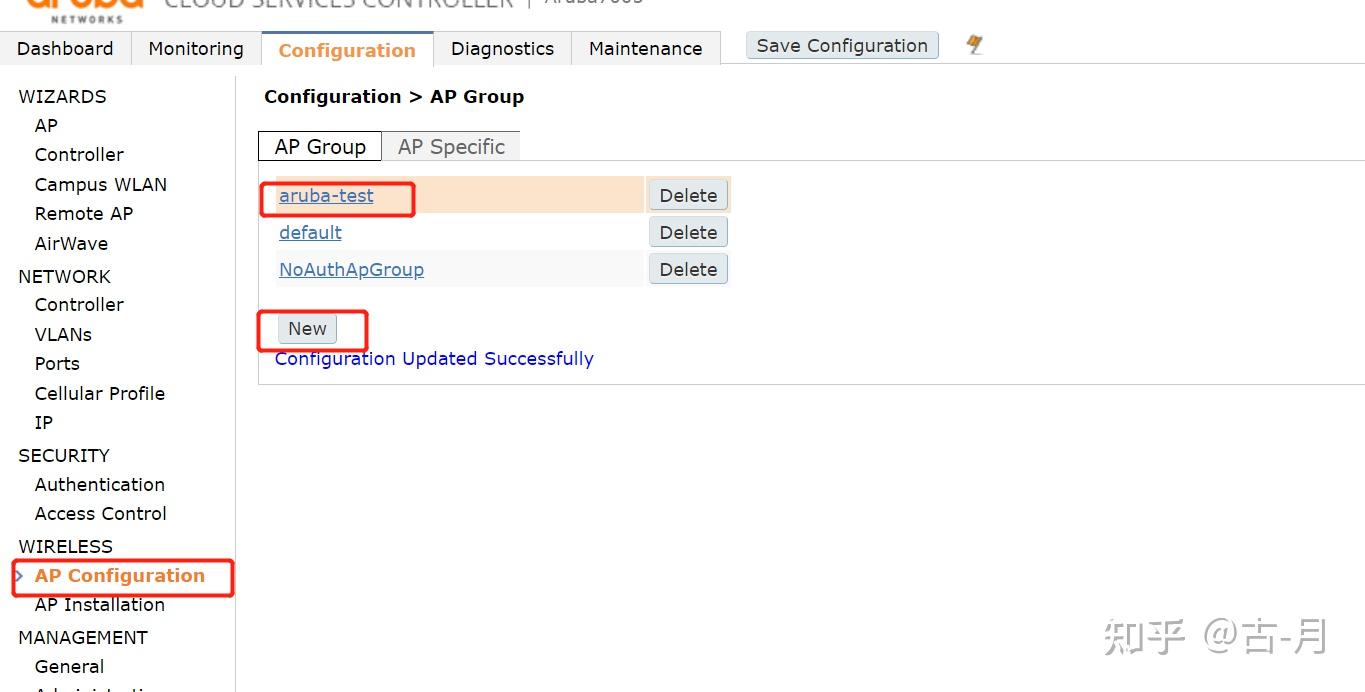Delete the NoAuthApGroup entry
This screenshot has width=1365, height=692.
[x=688, y=270]
